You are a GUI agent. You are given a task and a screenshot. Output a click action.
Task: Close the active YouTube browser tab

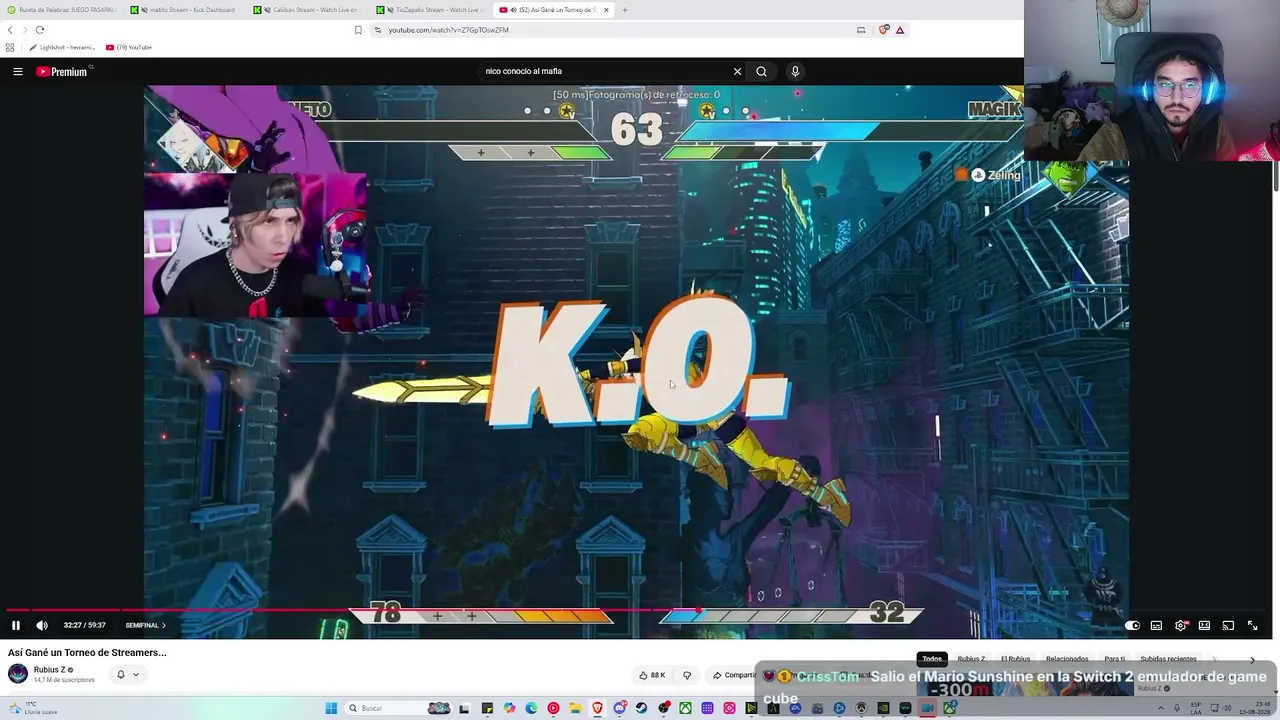click(606, 10)
